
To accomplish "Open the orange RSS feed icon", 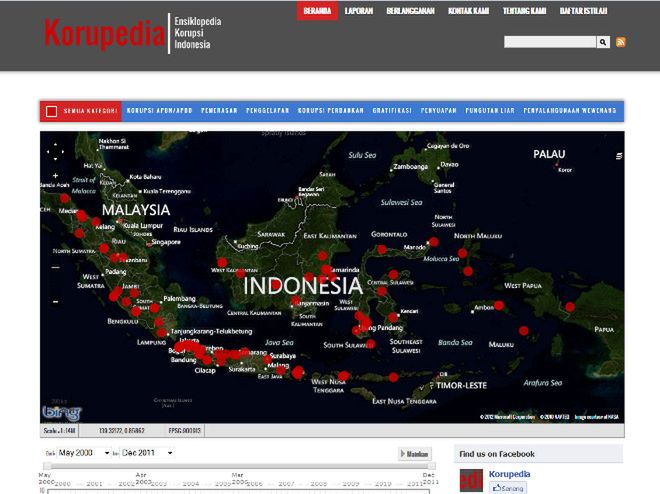I will [621, 42].
